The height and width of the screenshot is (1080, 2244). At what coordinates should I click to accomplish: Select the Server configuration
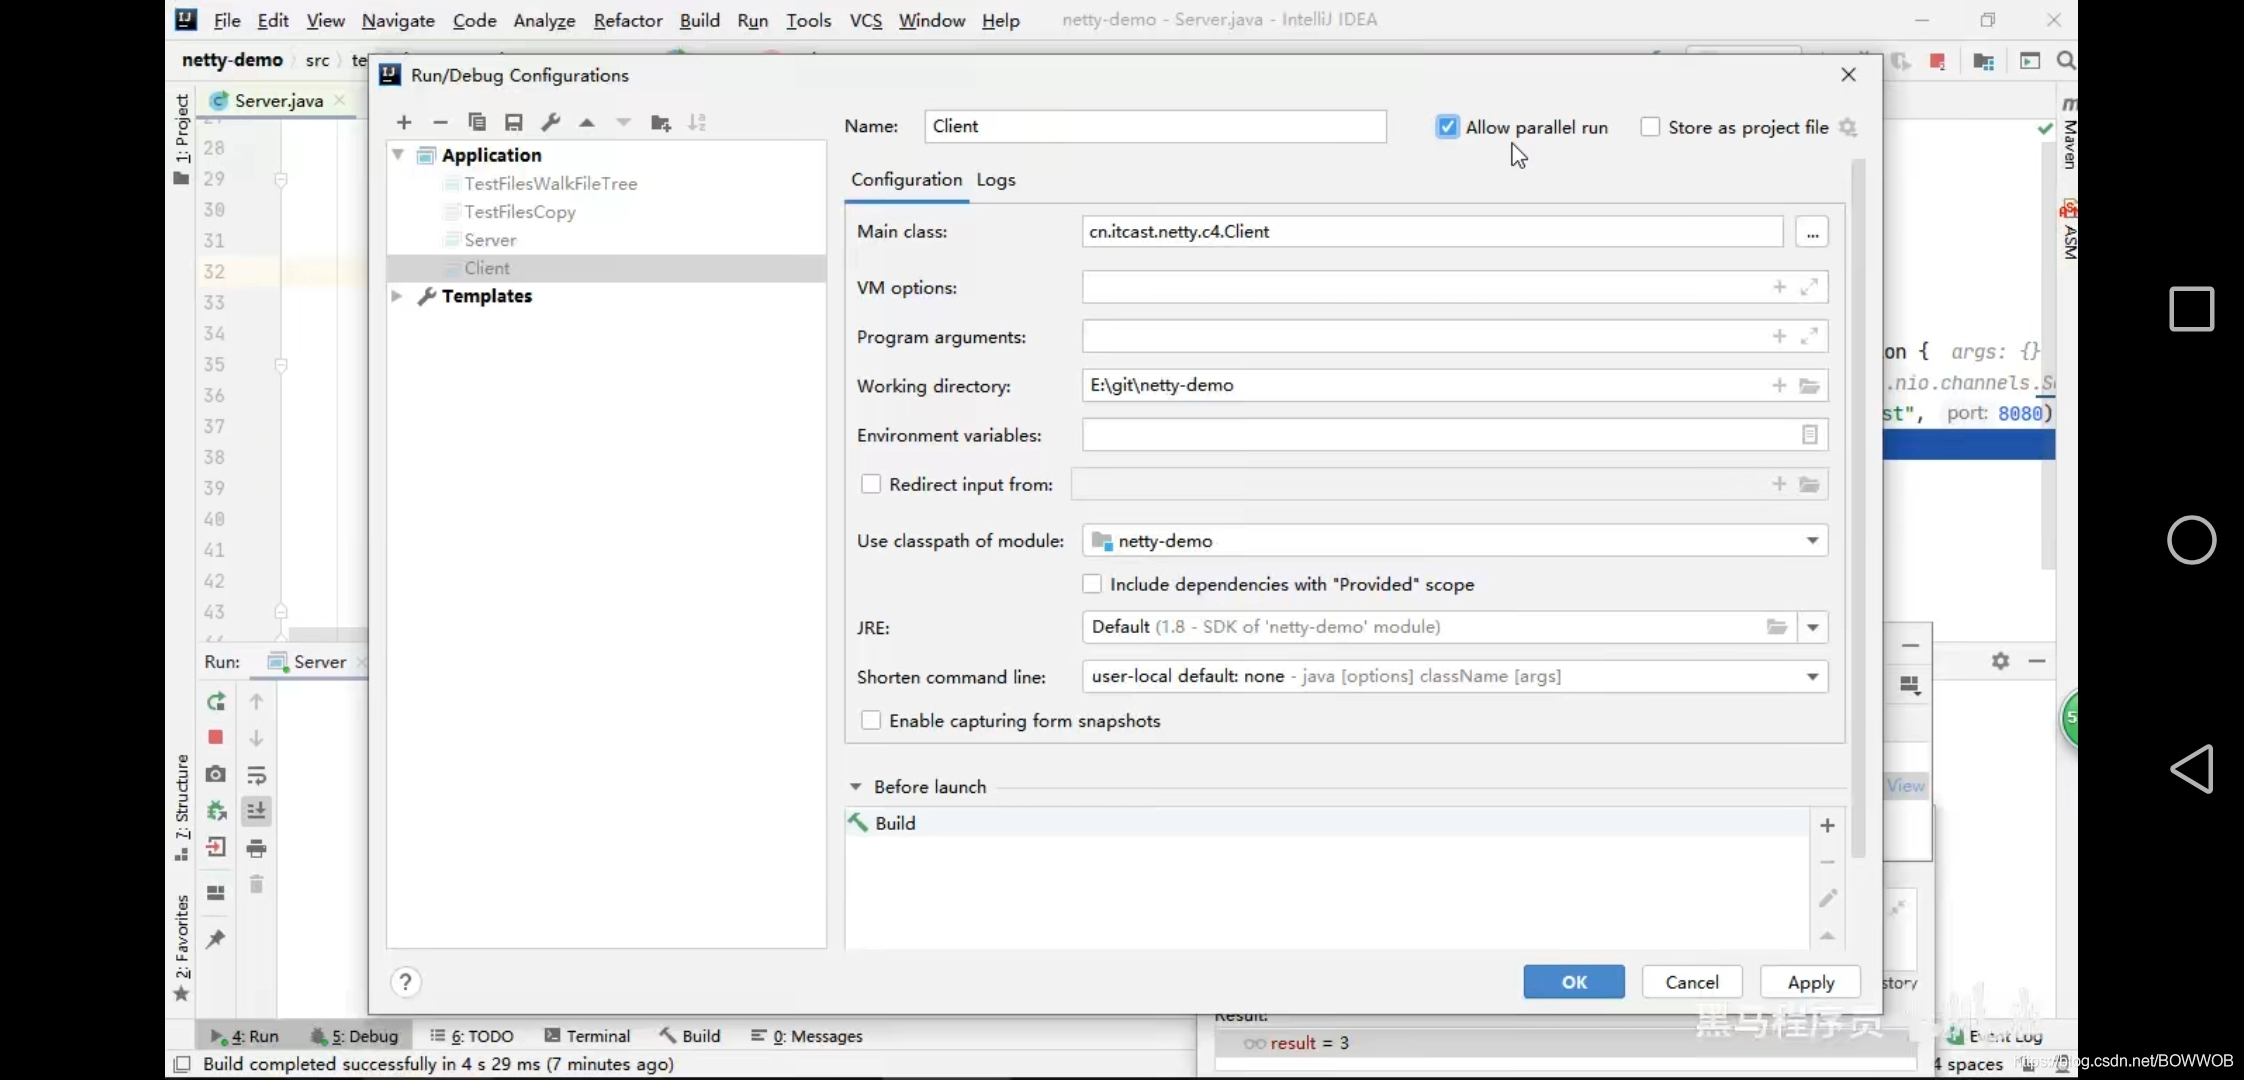pos(490,240)
